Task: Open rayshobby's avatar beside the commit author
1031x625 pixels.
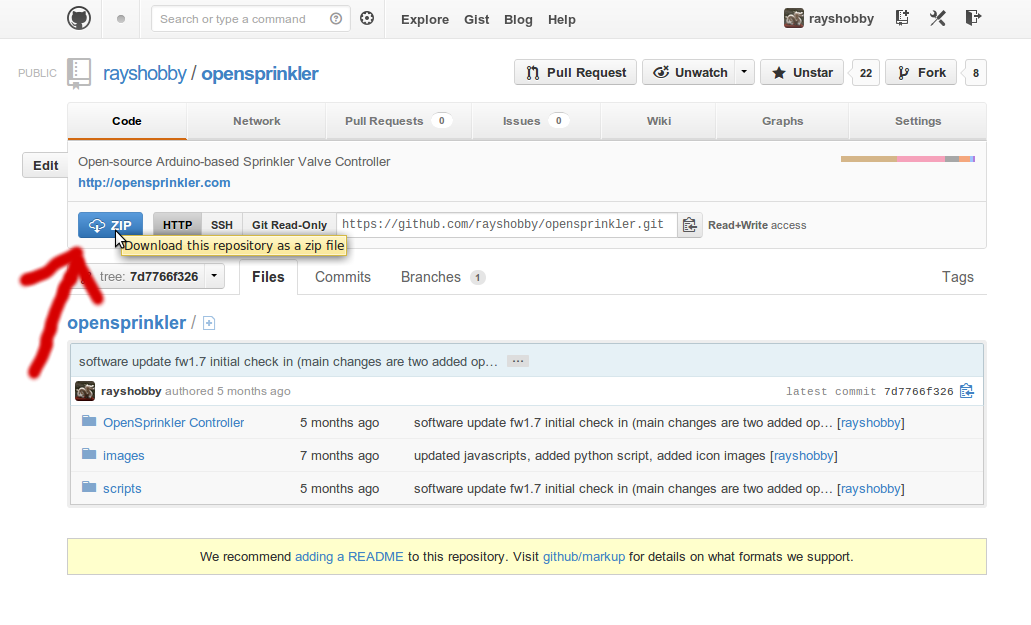Action: [85, 391]
